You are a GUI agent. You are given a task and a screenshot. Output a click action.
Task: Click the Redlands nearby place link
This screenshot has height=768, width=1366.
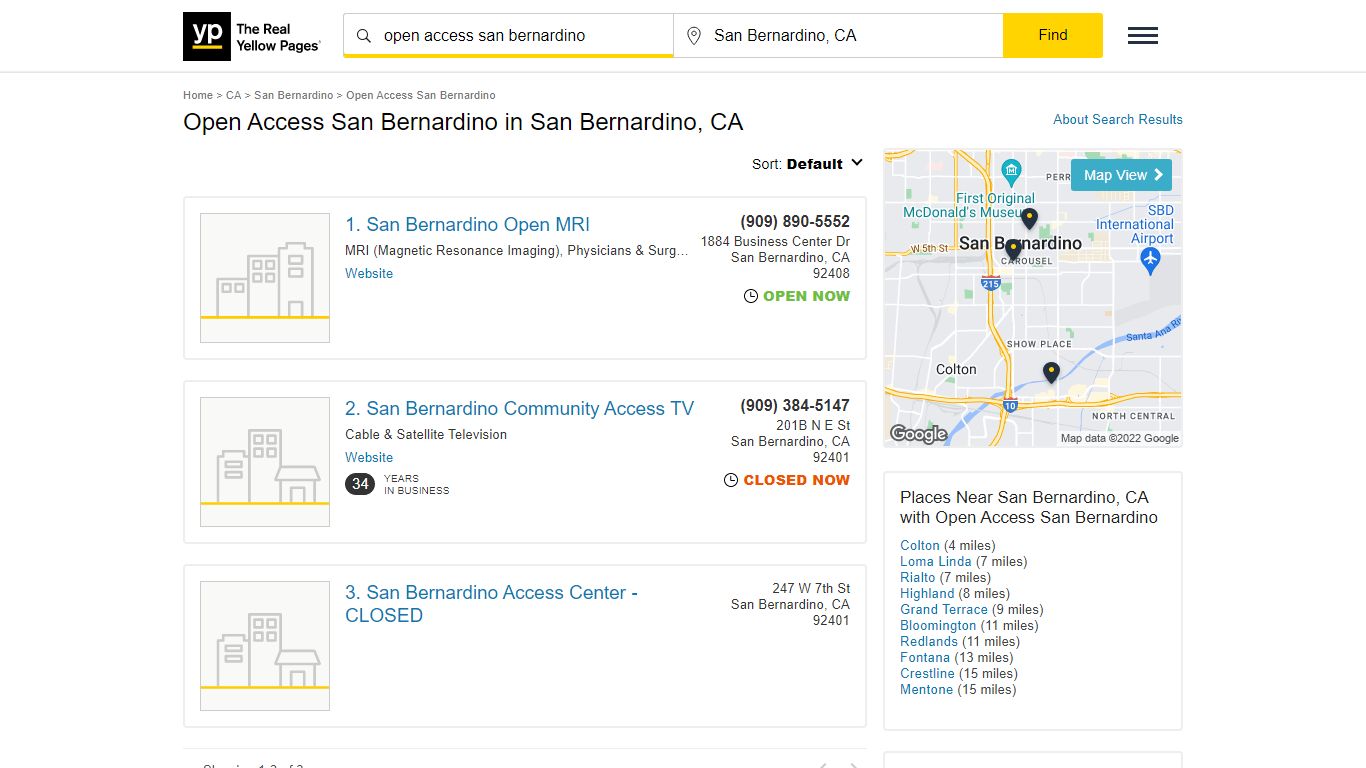click(929, 641)
